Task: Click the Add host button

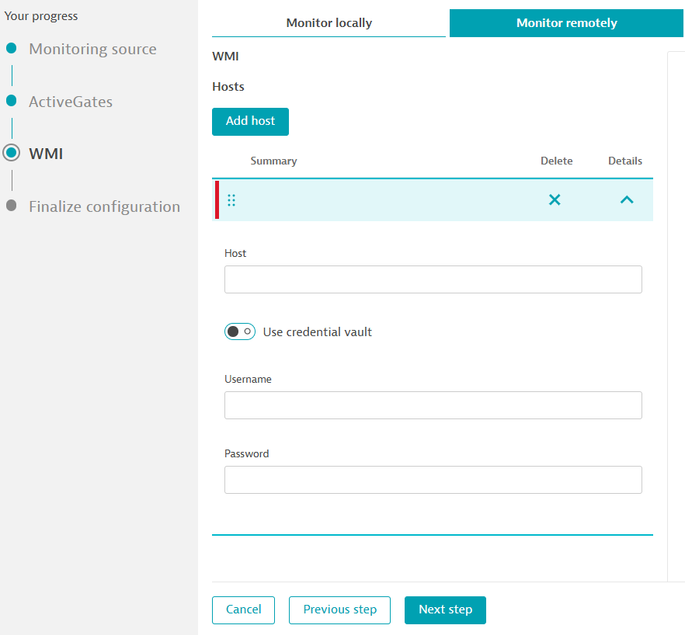Action: click(x=250, y=121)
